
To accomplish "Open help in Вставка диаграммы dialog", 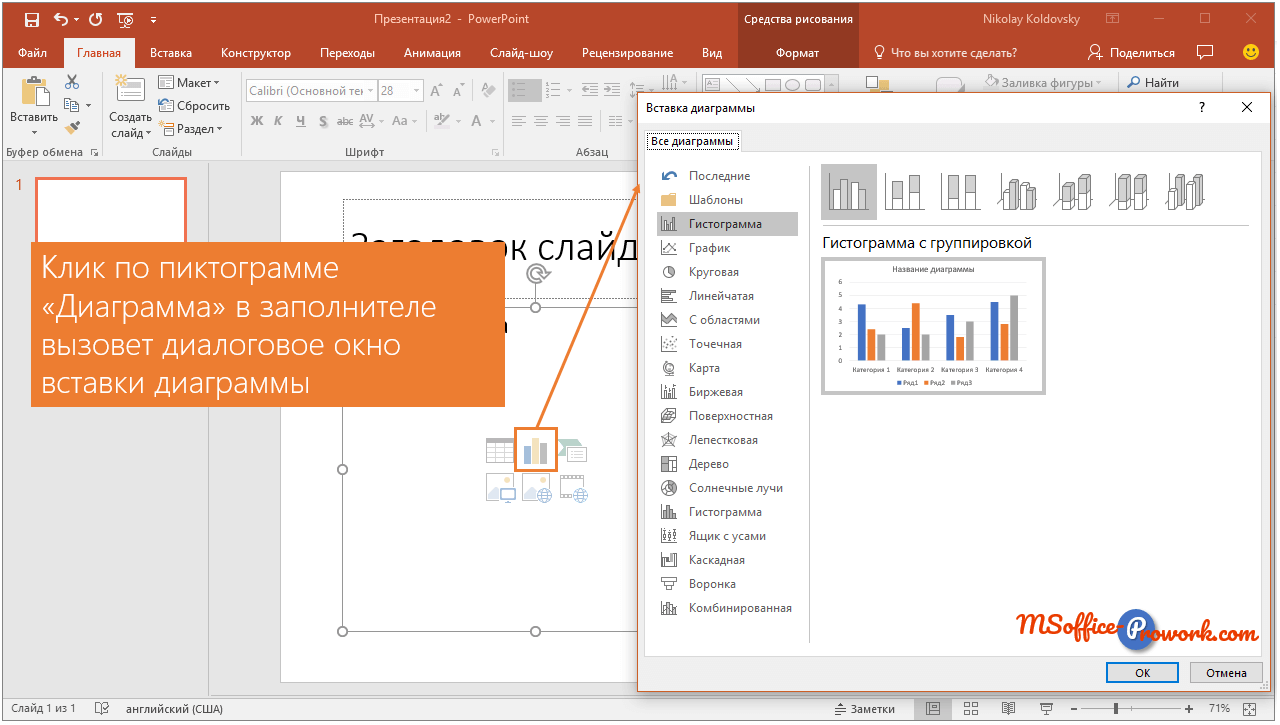I will click(x=1202, y=107).
